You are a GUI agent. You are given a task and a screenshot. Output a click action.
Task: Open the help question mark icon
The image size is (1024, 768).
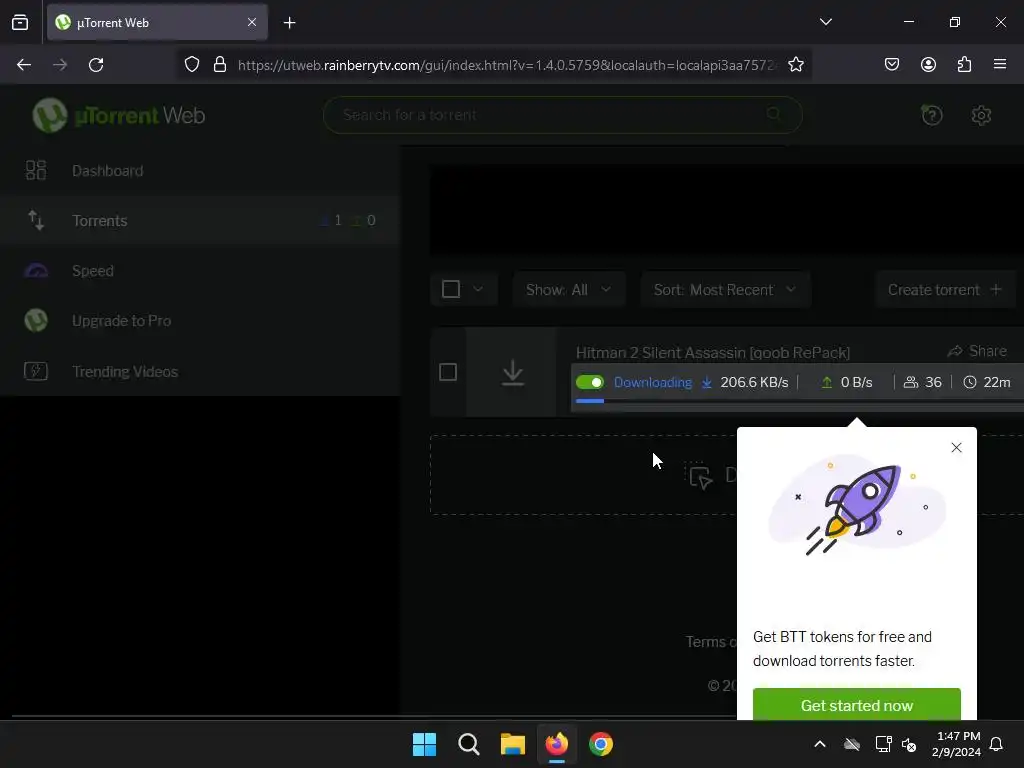pyautogui.click(x=931, y=116)
